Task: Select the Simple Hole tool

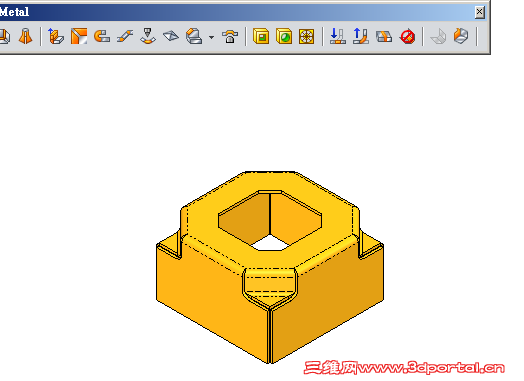Action: click(284, 36)
